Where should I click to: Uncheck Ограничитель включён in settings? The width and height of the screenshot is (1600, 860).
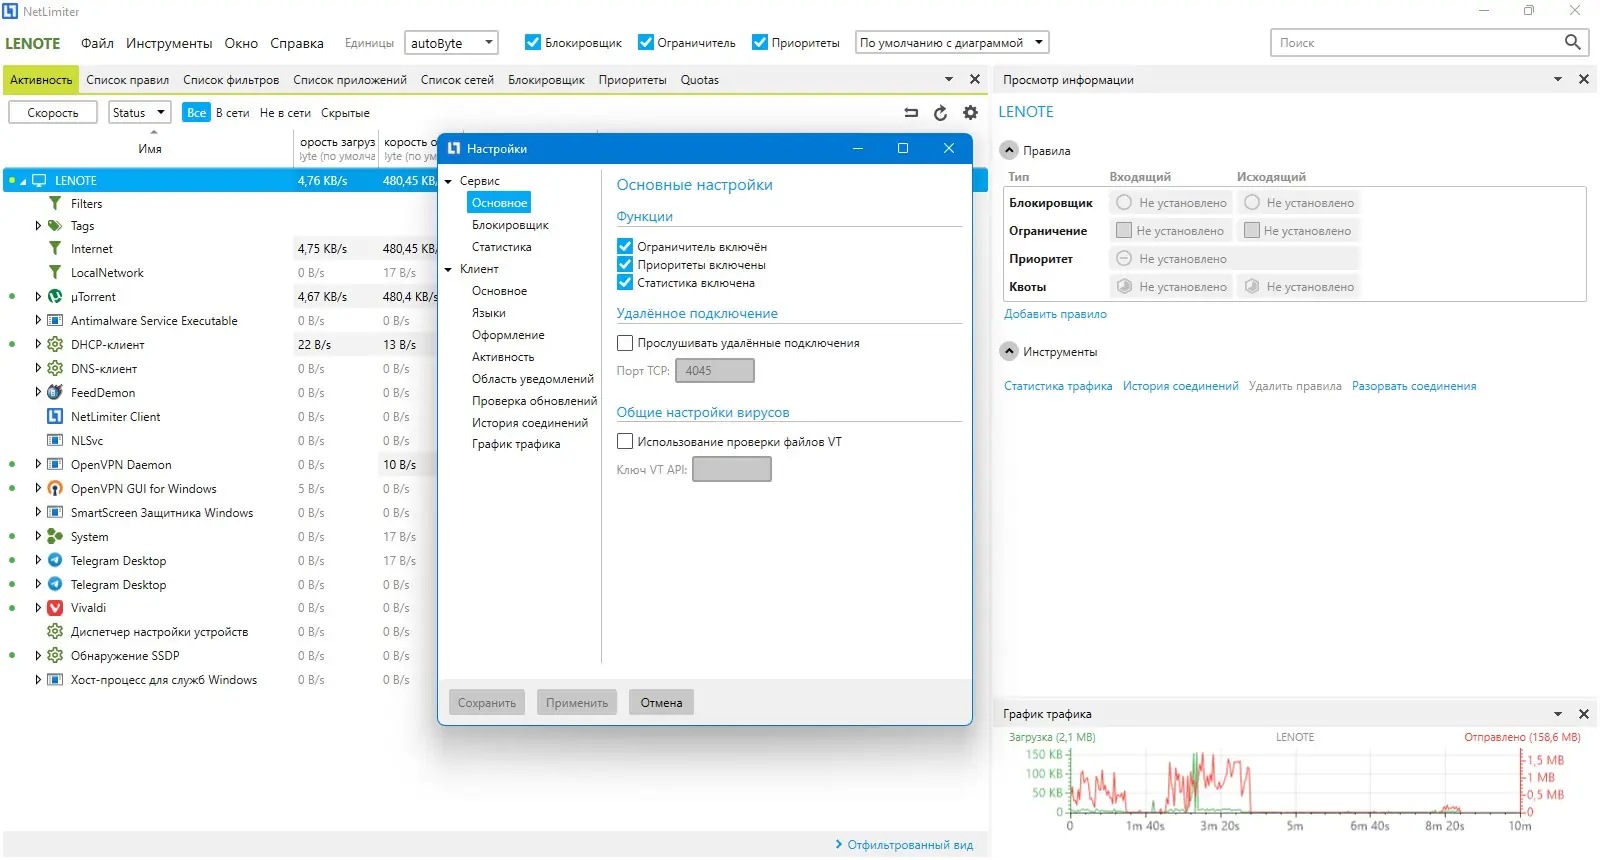tap(625, 246)
